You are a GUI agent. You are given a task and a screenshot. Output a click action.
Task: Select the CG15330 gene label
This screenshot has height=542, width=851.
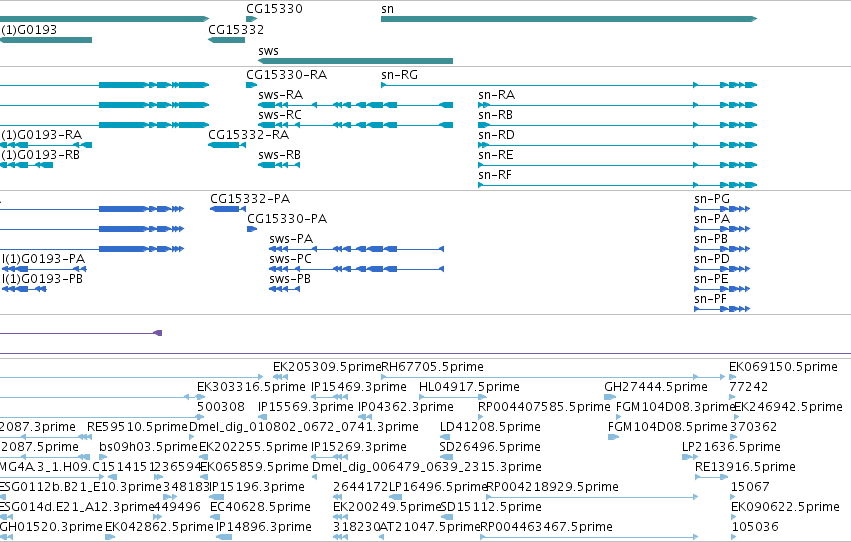pos(274,9)
